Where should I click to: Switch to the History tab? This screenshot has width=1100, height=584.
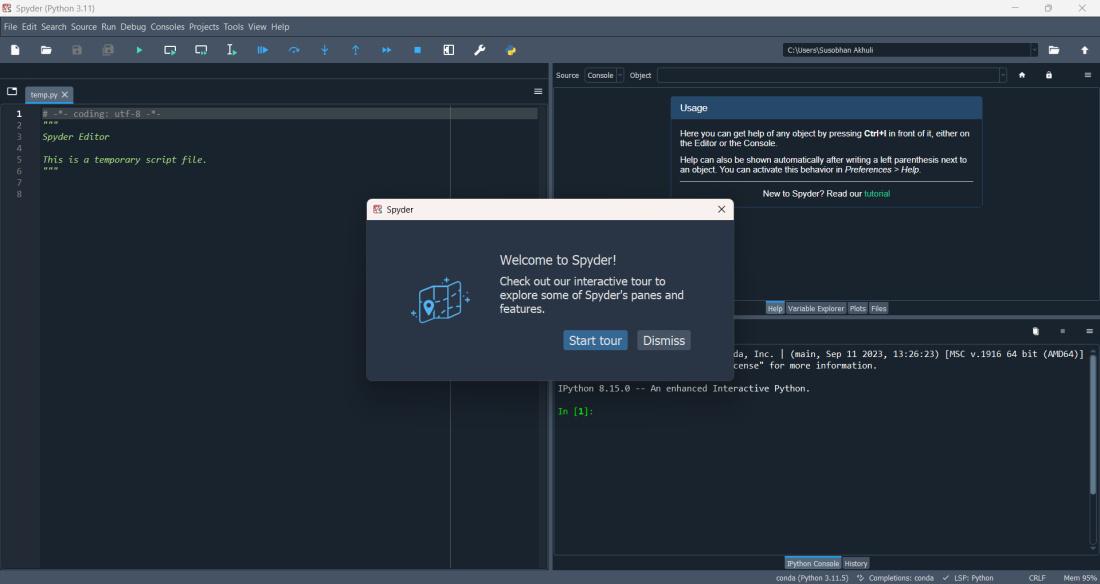coord(856,563)
